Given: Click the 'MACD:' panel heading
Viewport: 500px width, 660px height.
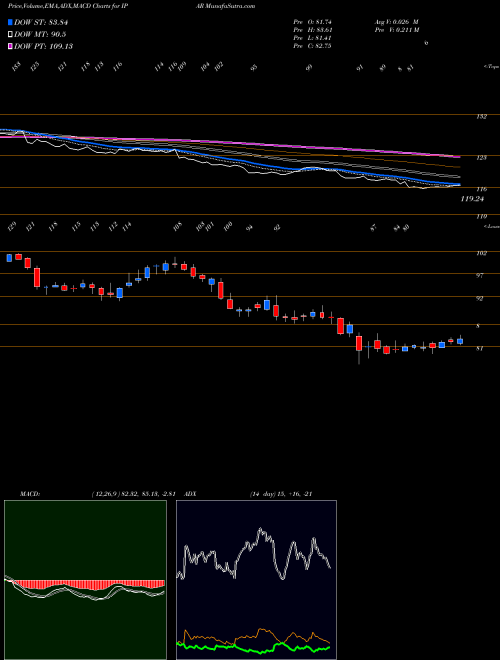Looking at the screenshot, I should coord(29,494).
